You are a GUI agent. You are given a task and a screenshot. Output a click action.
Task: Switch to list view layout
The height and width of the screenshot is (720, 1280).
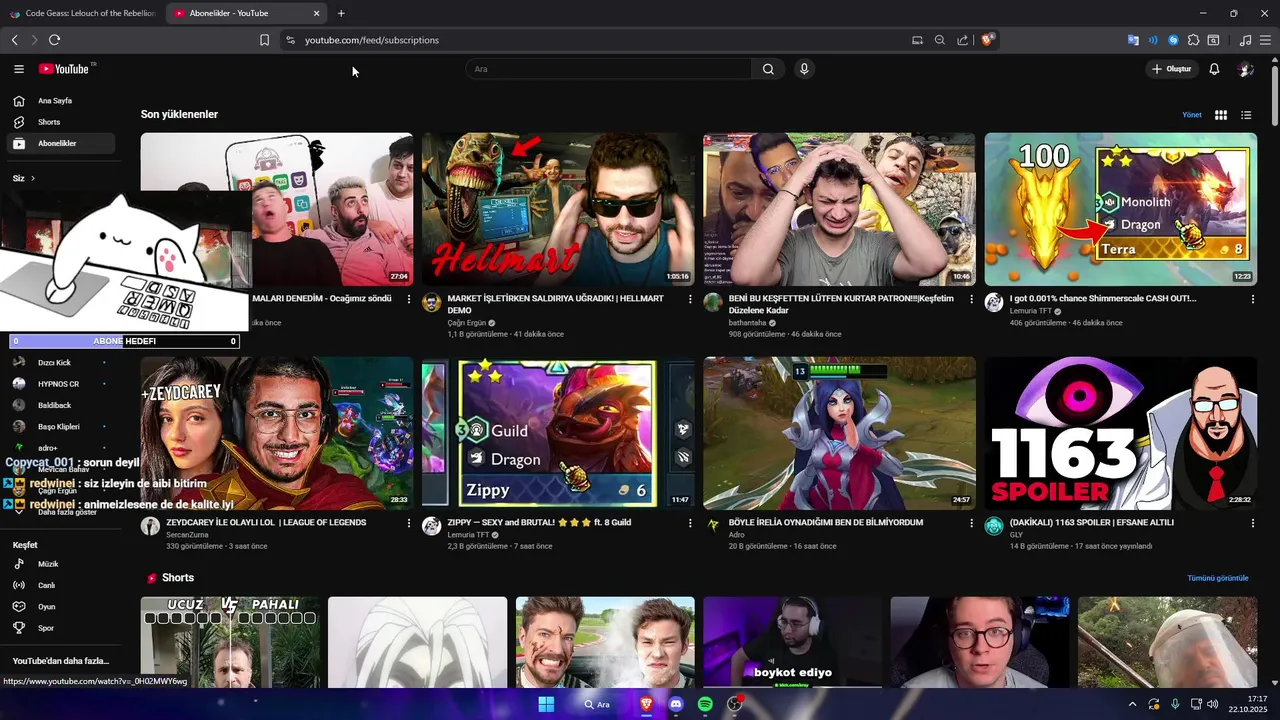pyautogui.click(x=1246, y=115)
